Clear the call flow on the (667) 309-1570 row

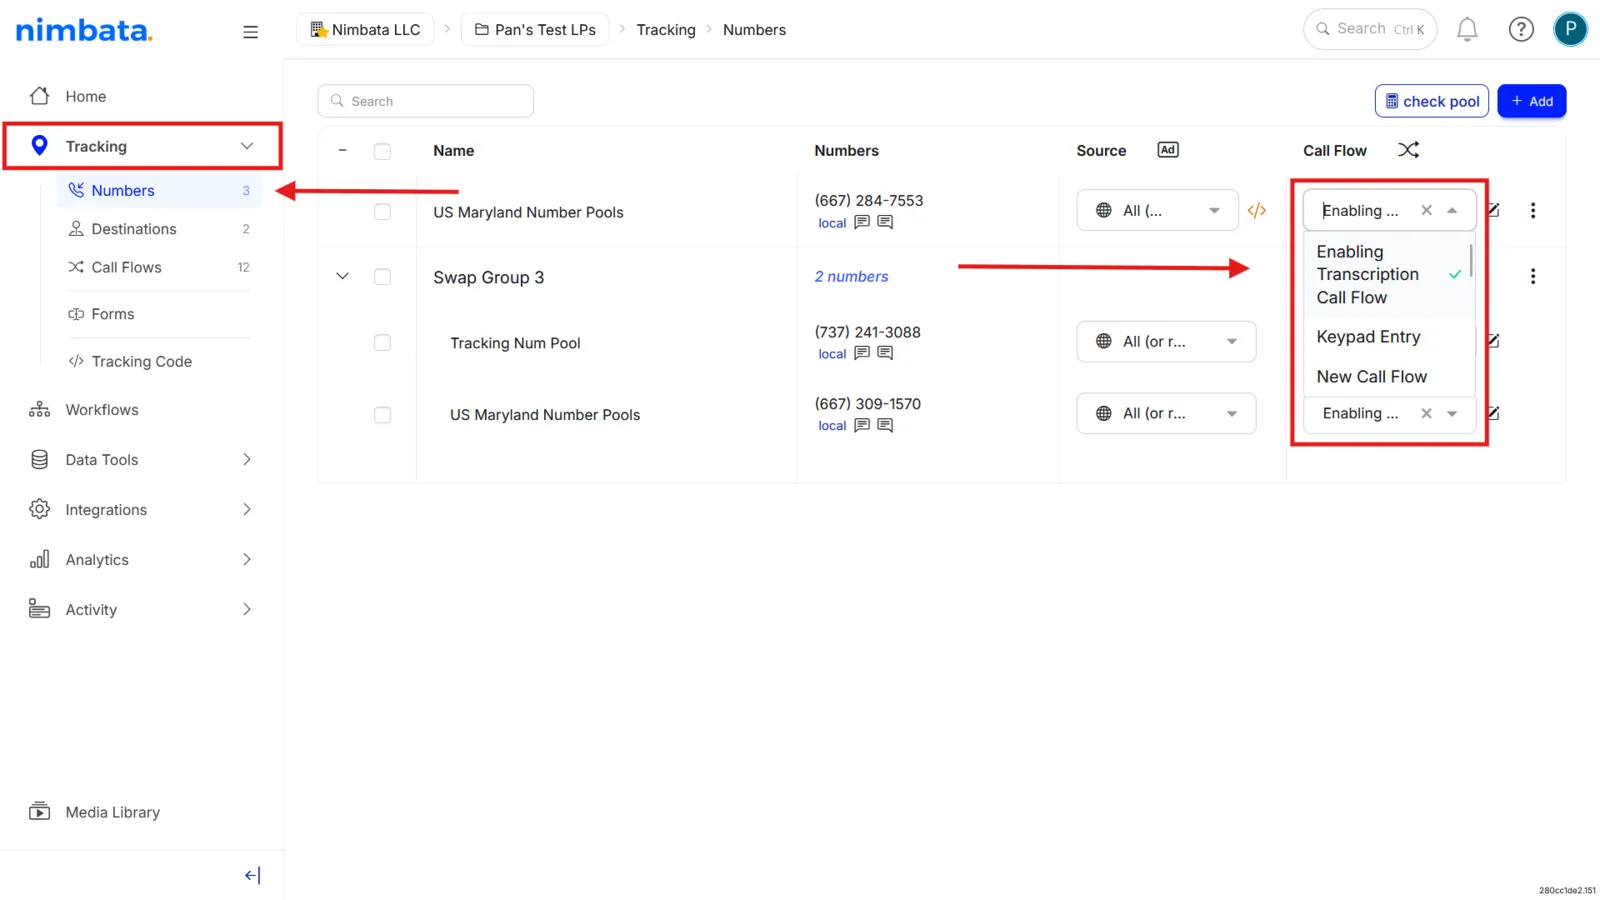(1426, 413)
